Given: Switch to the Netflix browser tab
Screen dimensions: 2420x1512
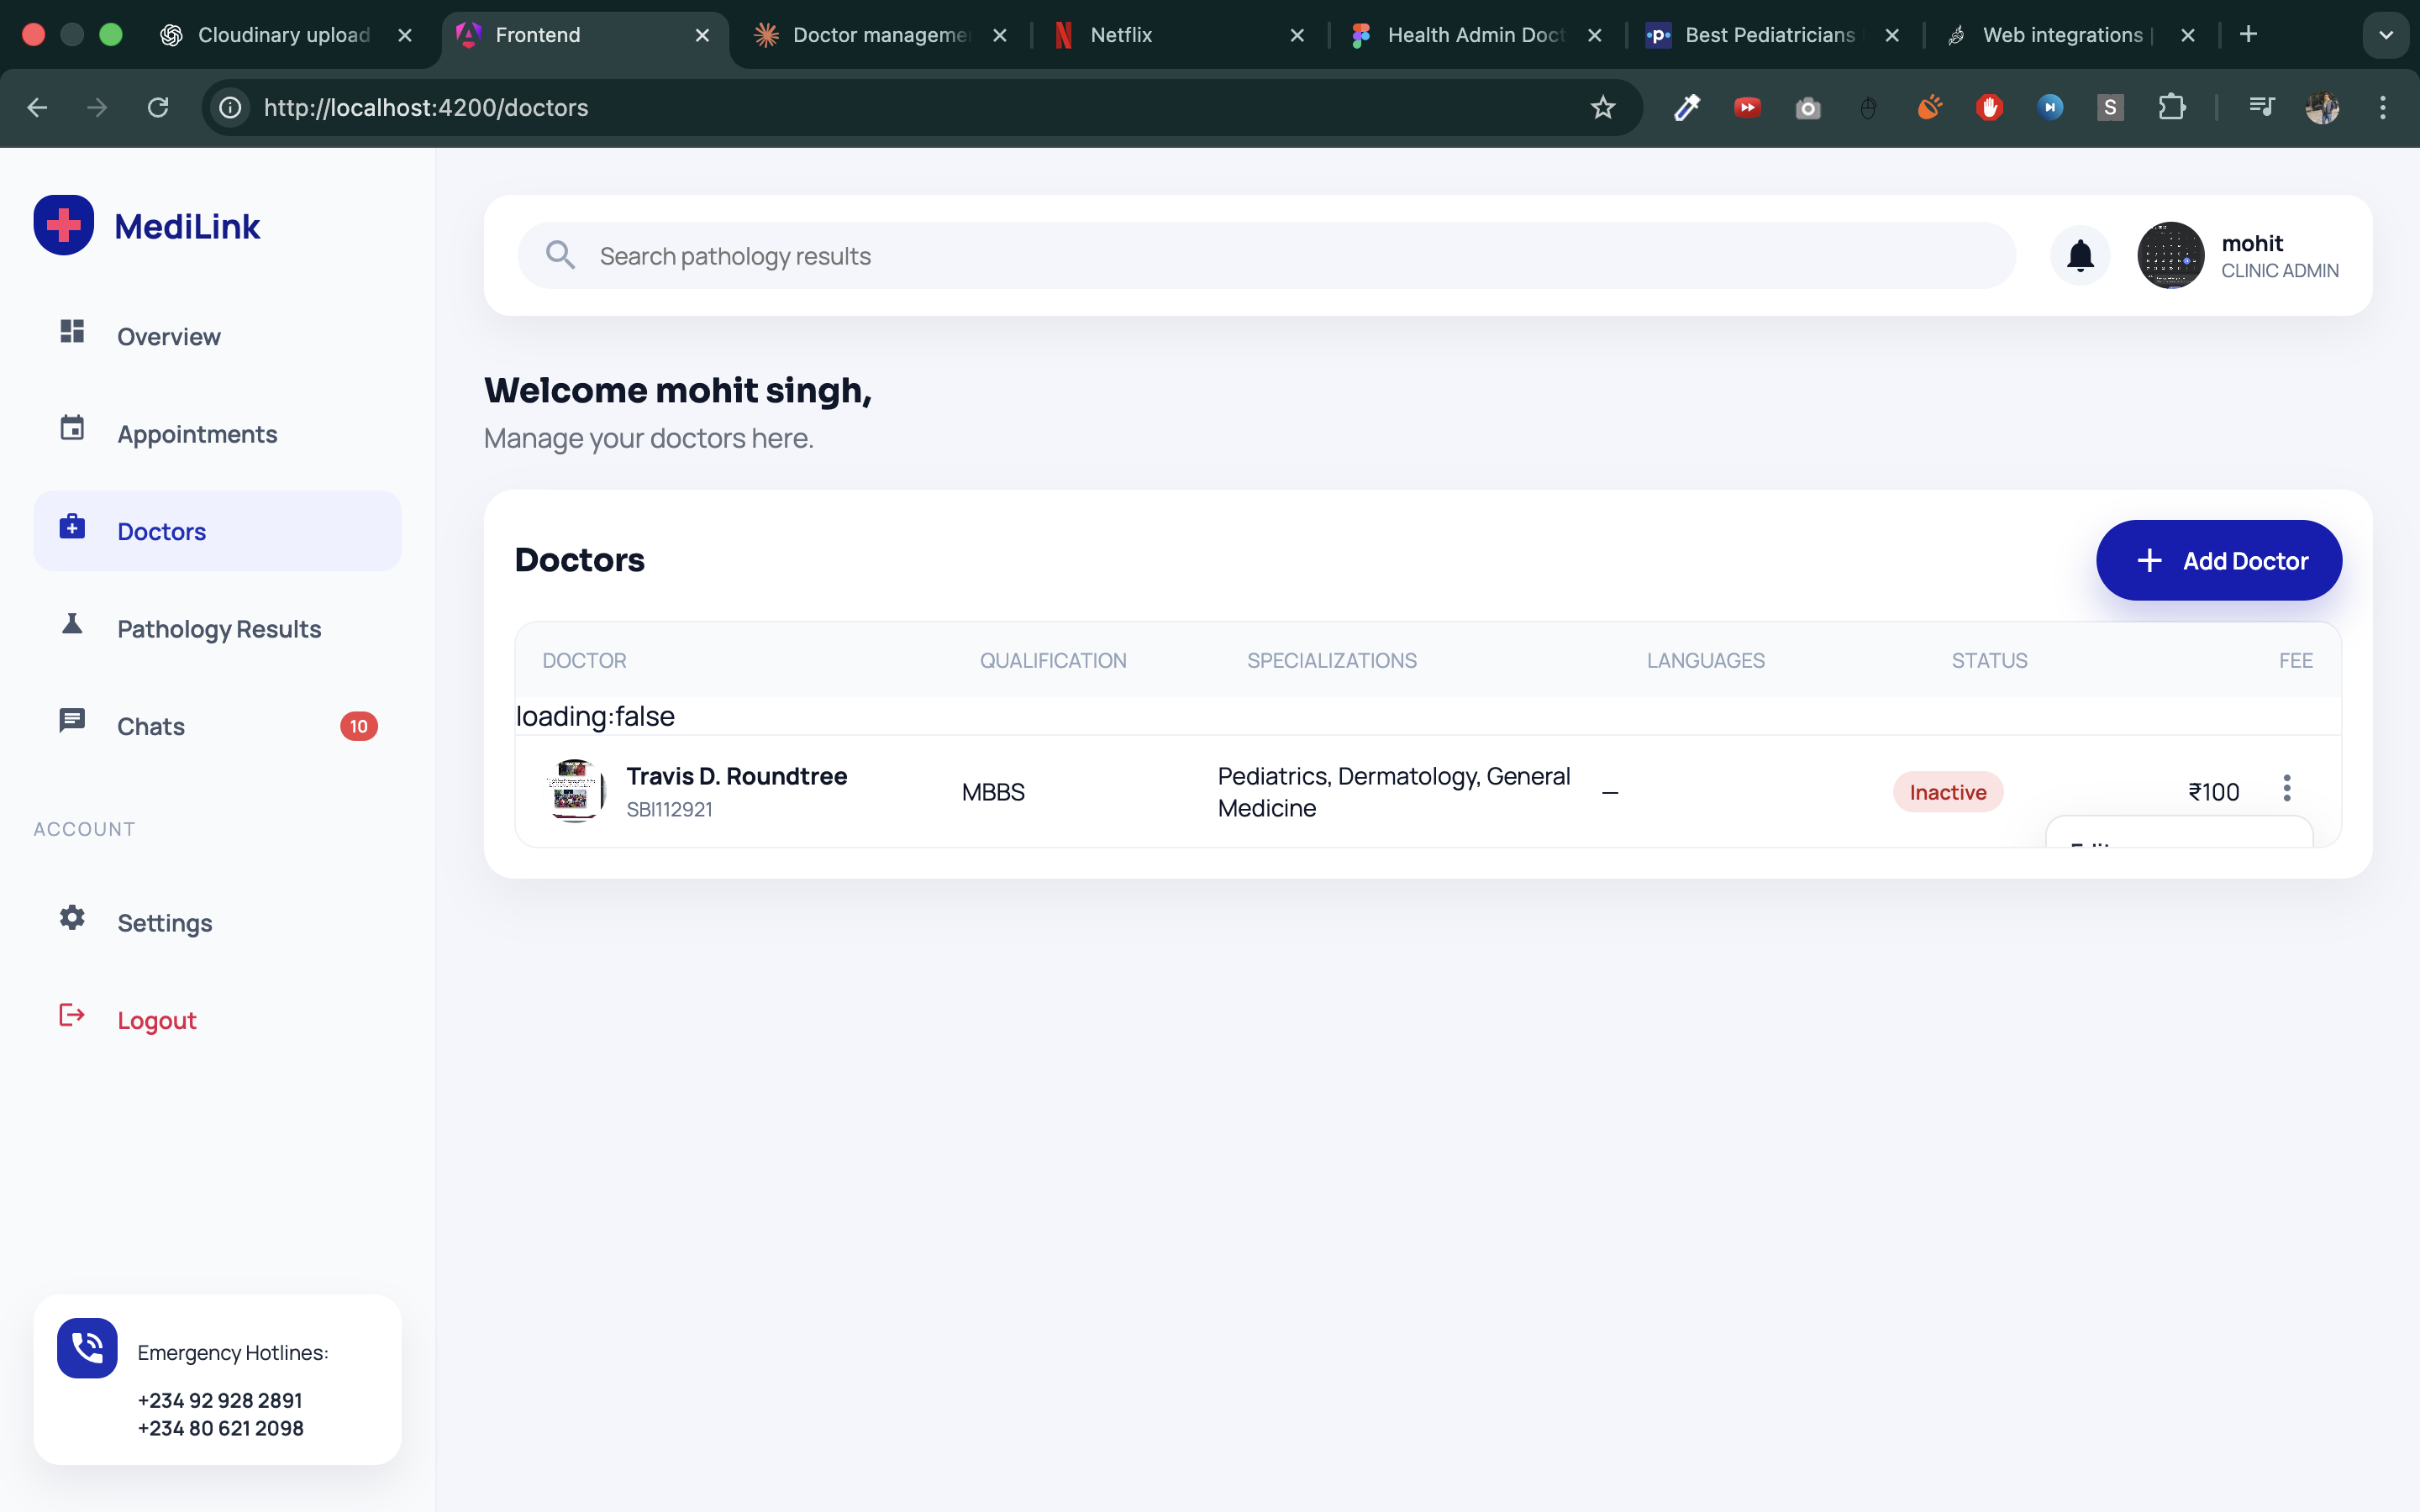Looking at the screenshot, I should [1121, 35].
